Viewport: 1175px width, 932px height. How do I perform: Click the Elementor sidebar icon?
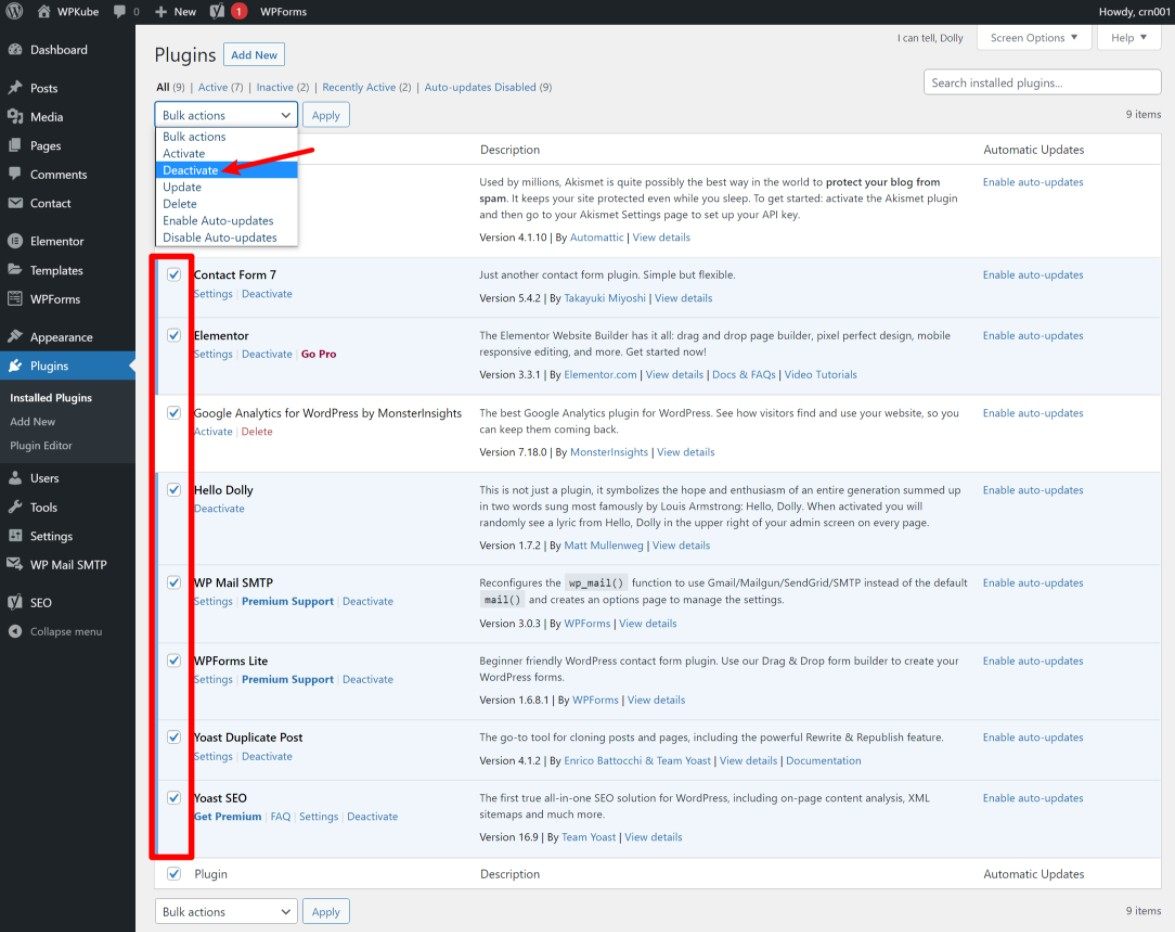click(15, 241)
